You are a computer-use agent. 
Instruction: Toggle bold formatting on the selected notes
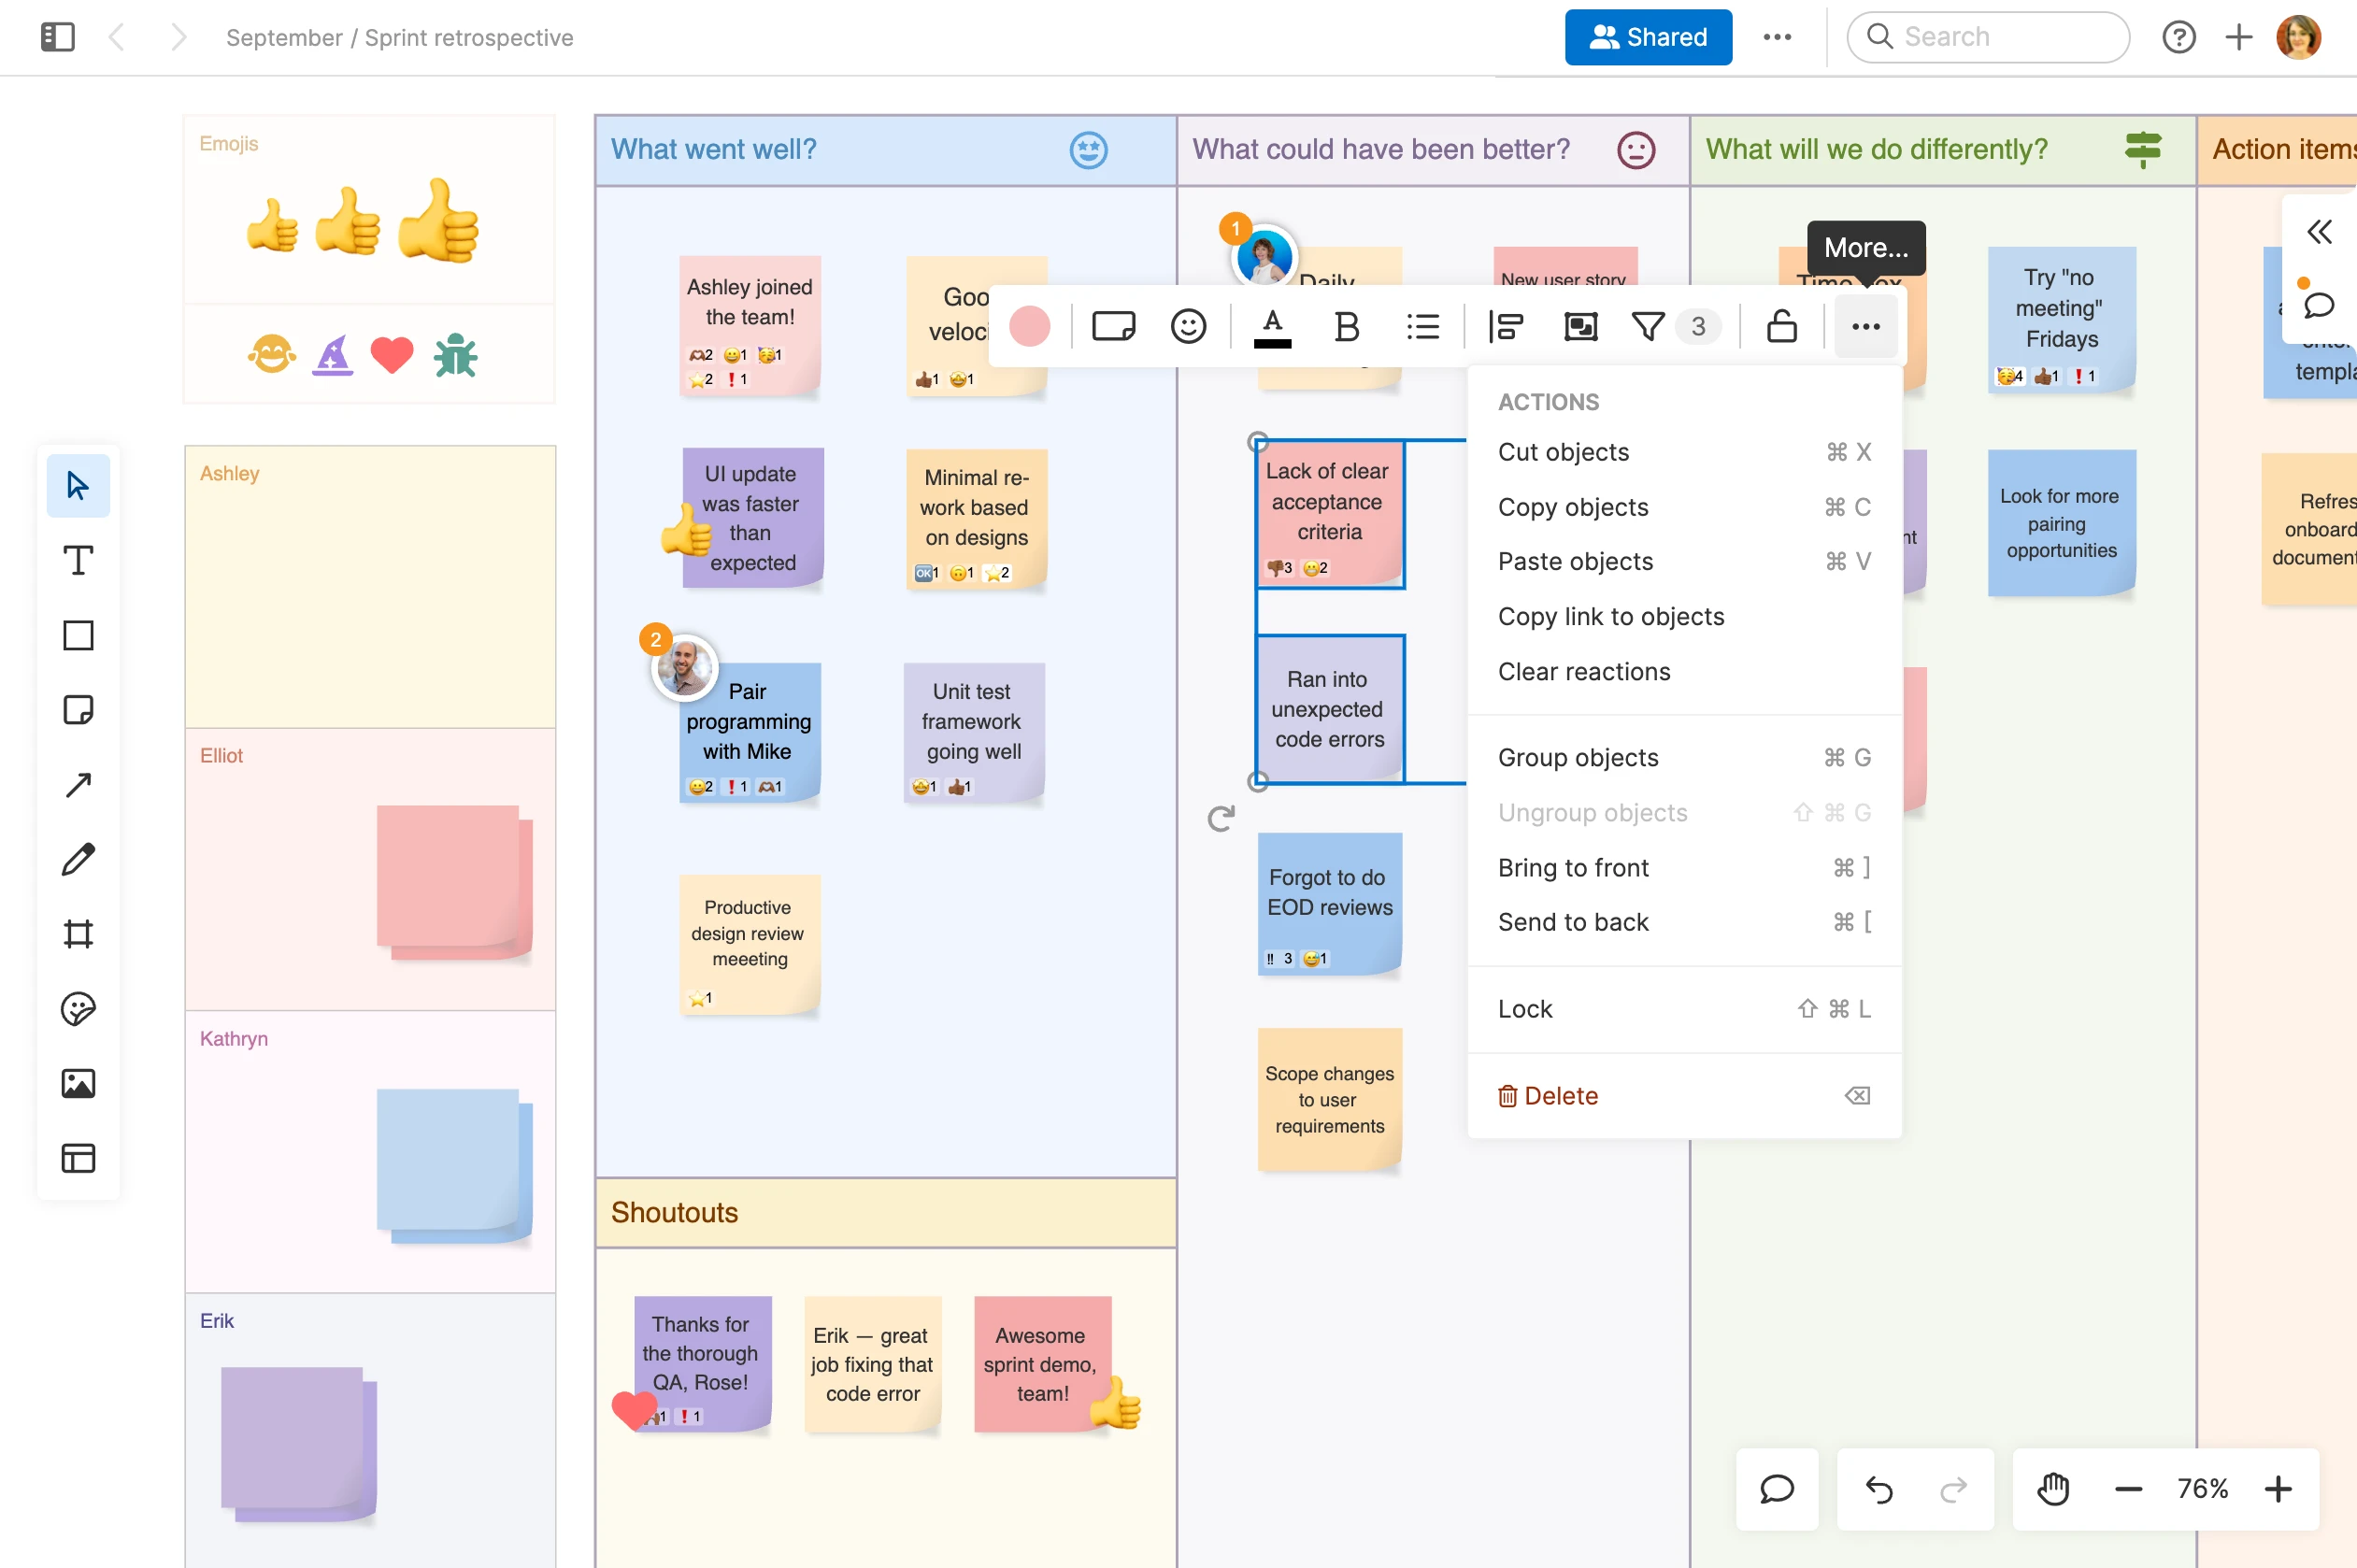coord(1346,326)
